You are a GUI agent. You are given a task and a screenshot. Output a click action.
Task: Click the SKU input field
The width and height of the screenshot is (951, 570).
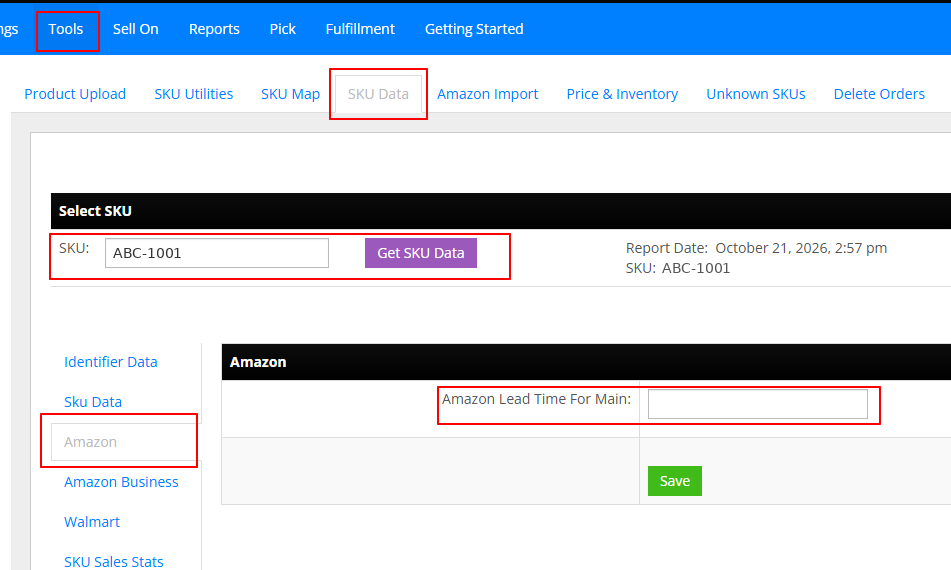click(217, 253)
